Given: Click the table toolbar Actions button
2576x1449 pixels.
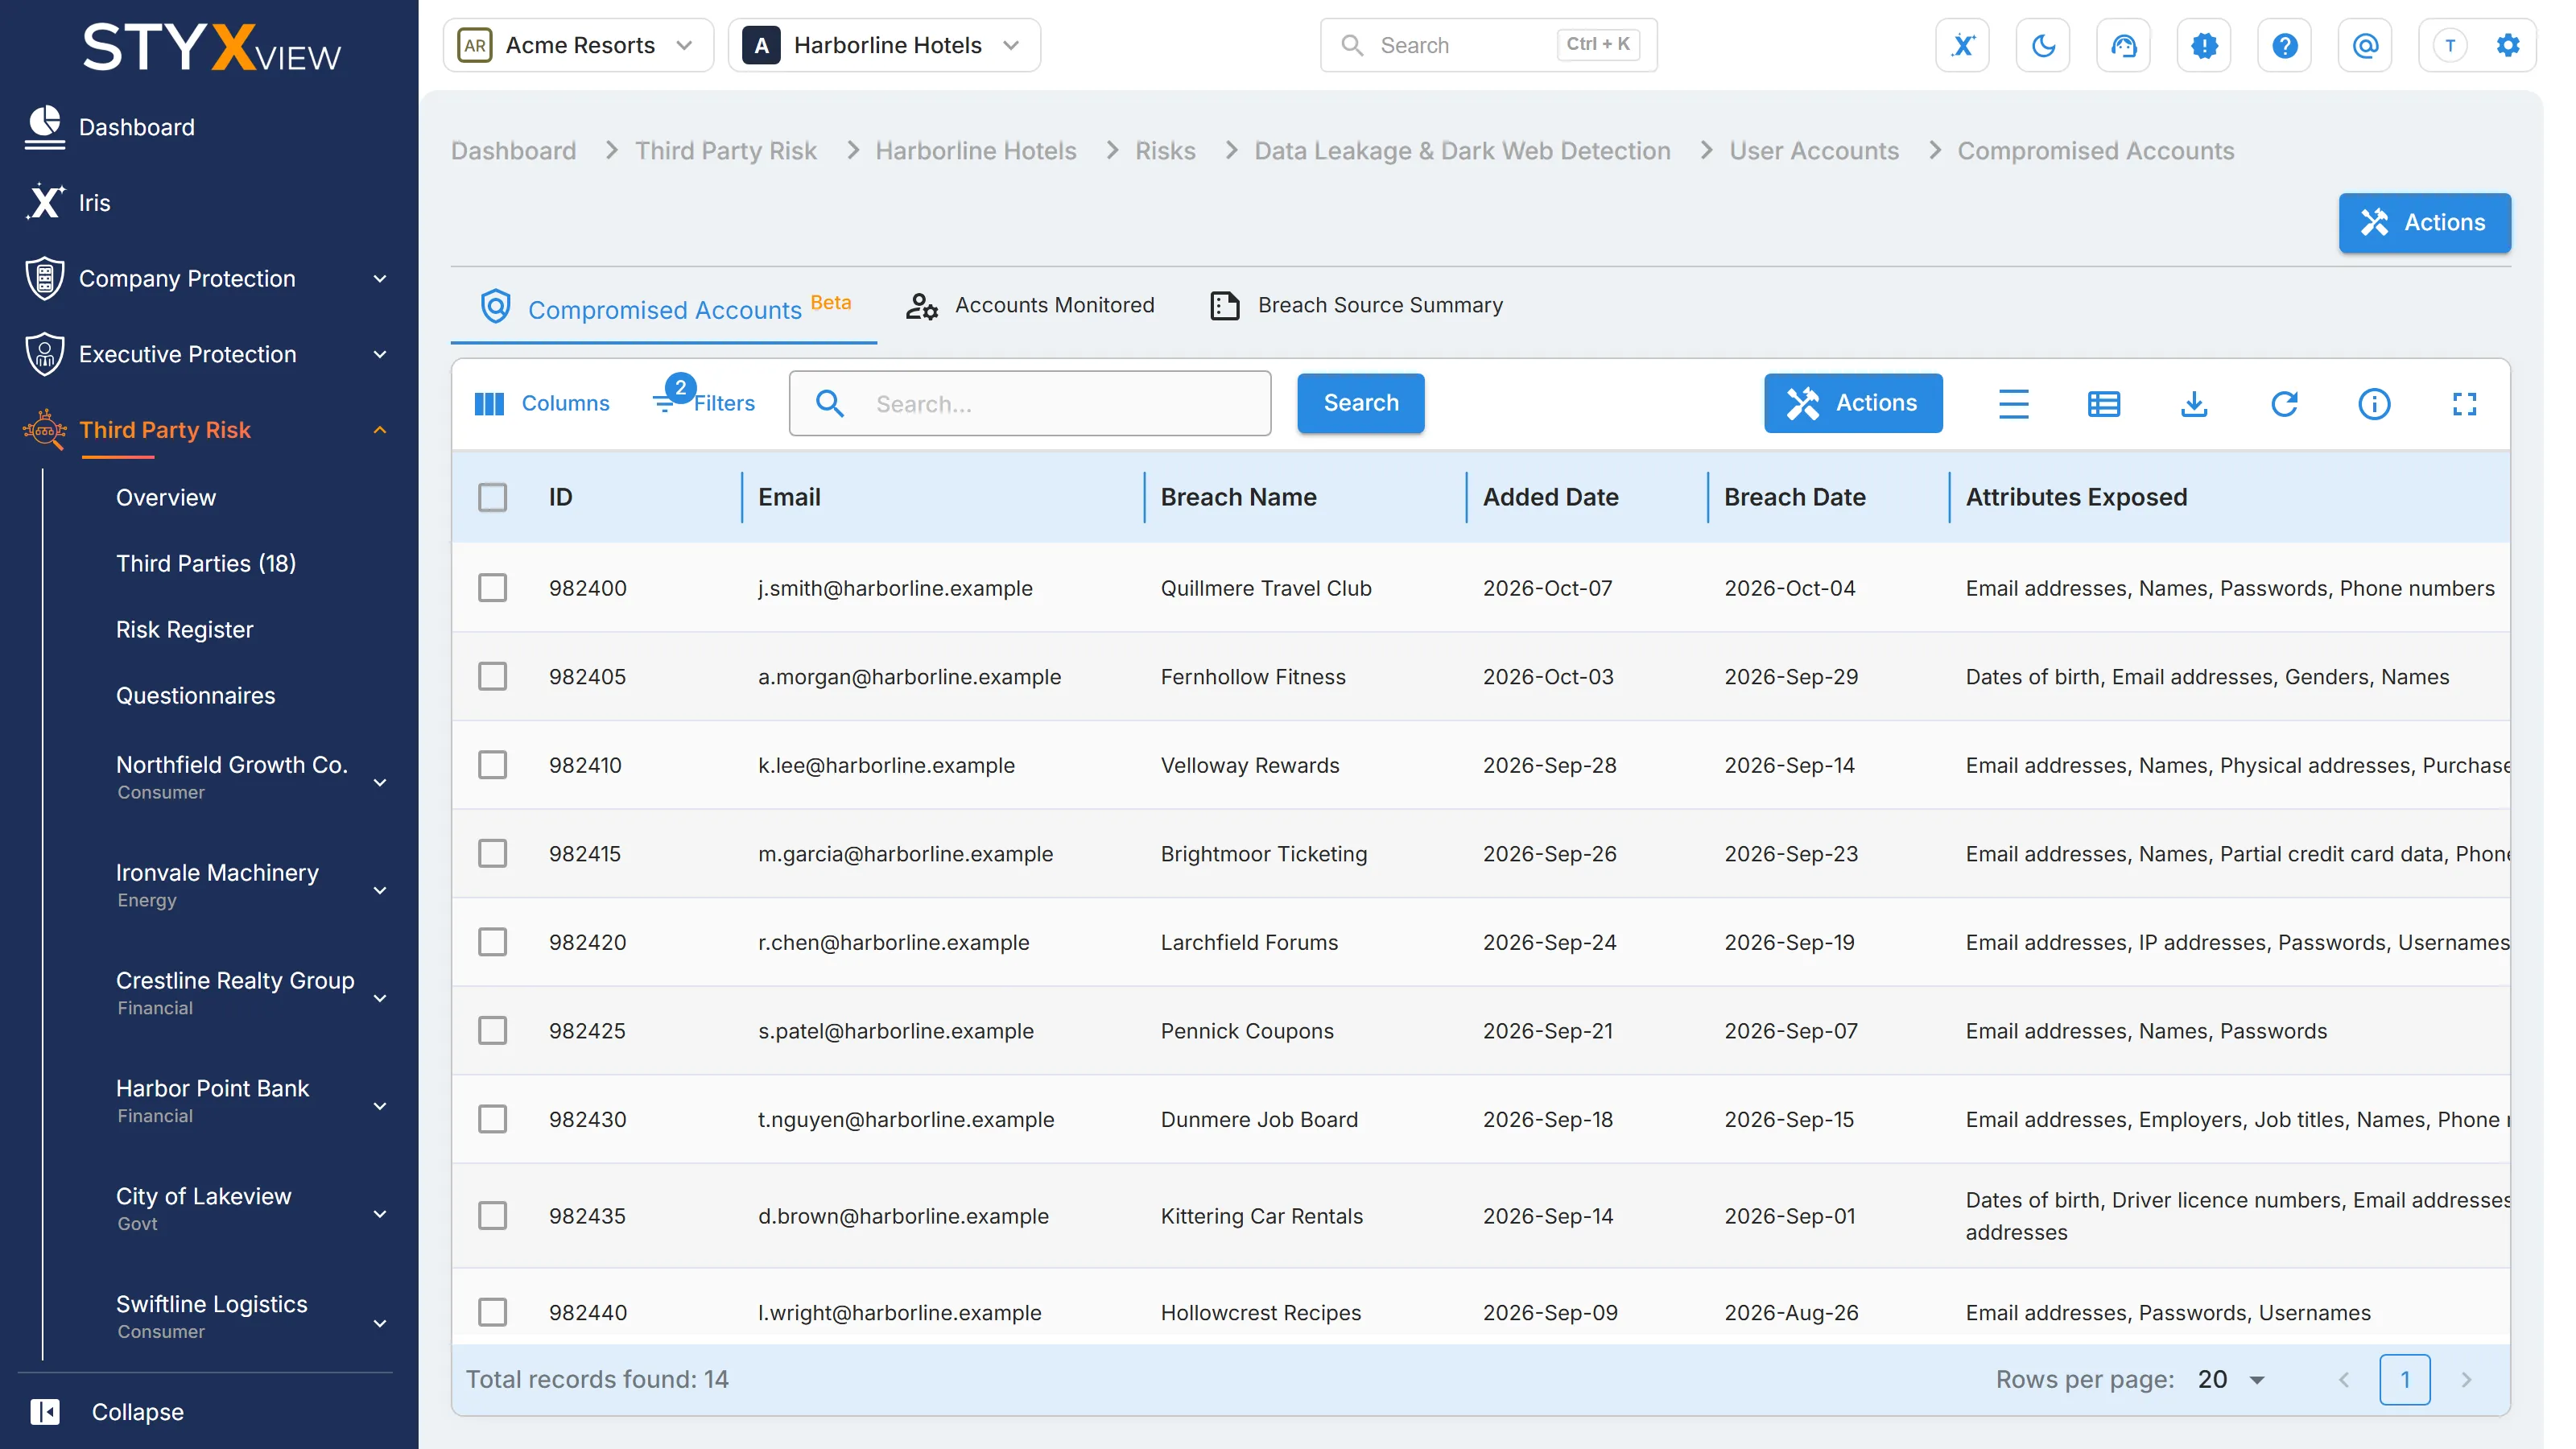Looking at the screenshot, I should [1852, 403].
